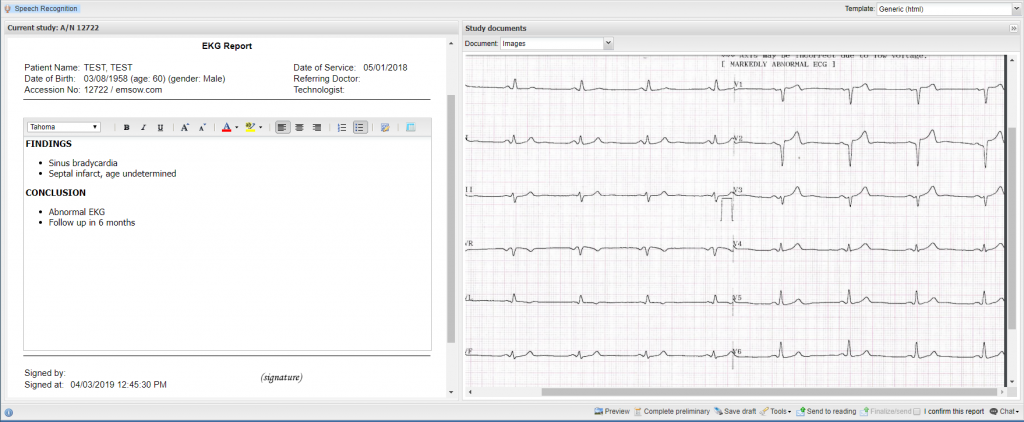Increase font size

185,127
